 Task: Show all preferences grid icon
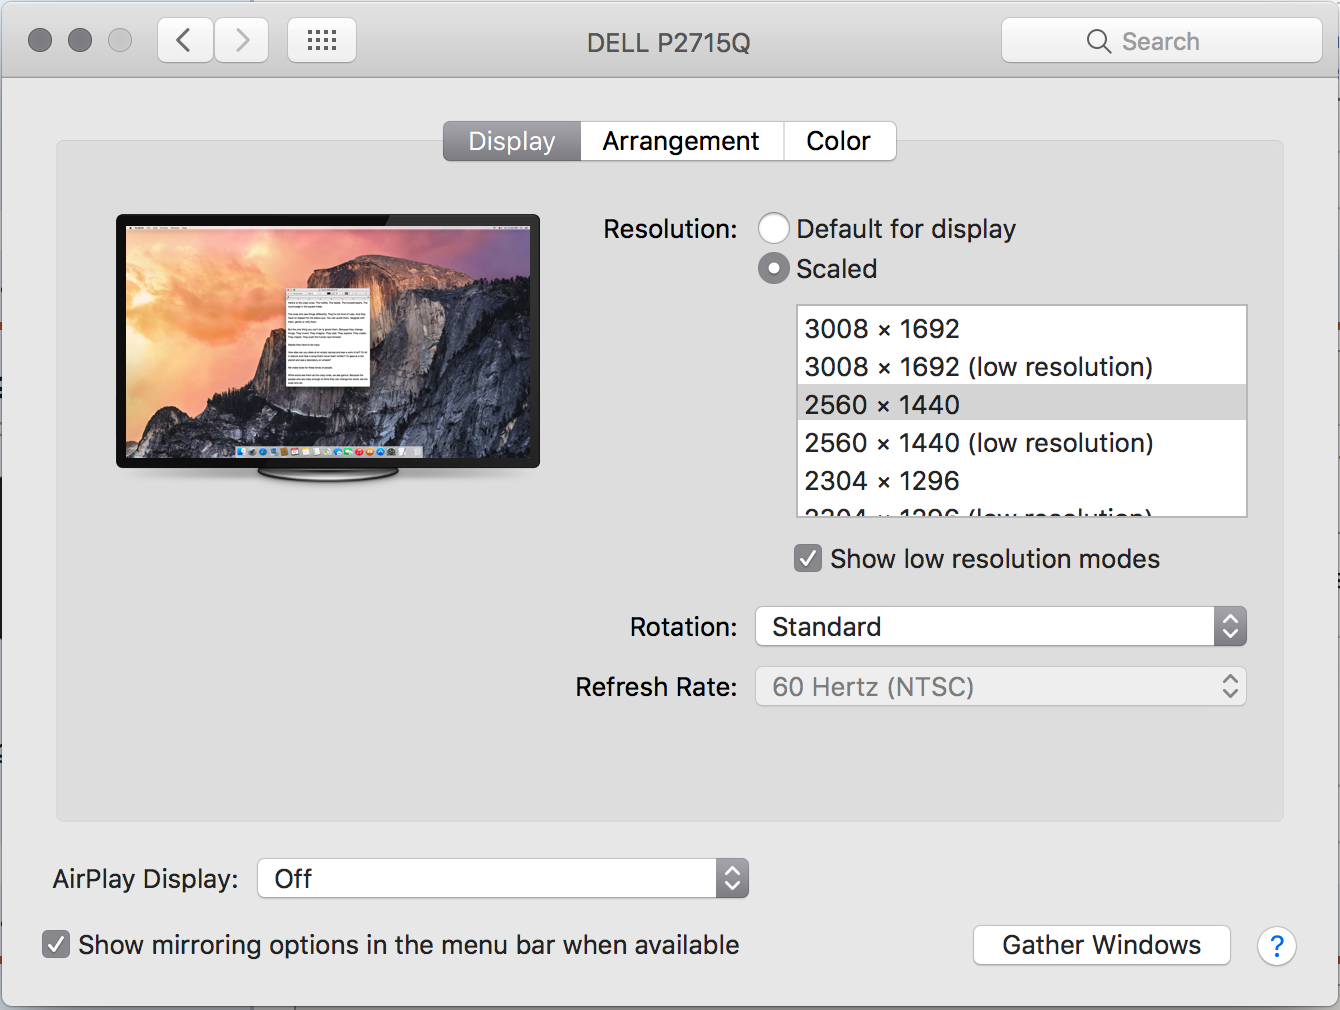pyautogui.click(x=322, y=41)
